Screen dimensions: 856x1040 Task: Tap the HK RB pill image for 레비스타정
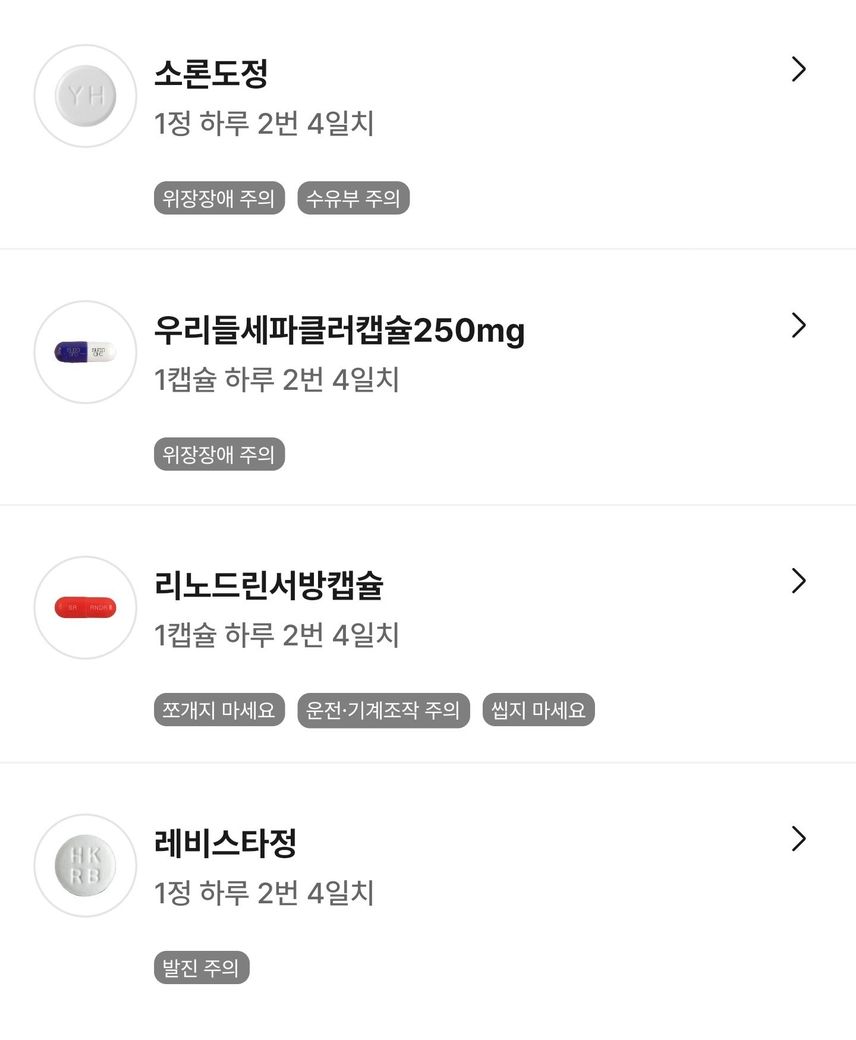point(85,864)
